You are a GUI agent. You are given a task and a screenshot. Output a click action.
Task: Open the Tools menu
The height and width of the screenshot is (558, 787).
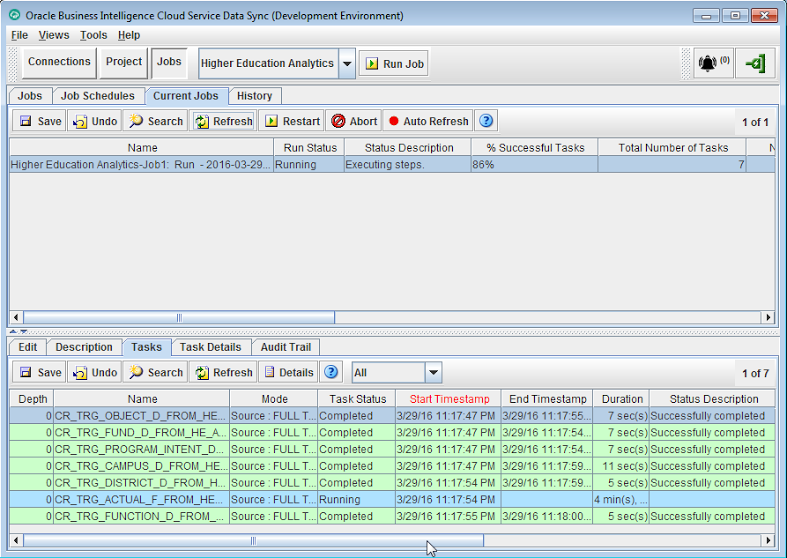tap(93, 35)
